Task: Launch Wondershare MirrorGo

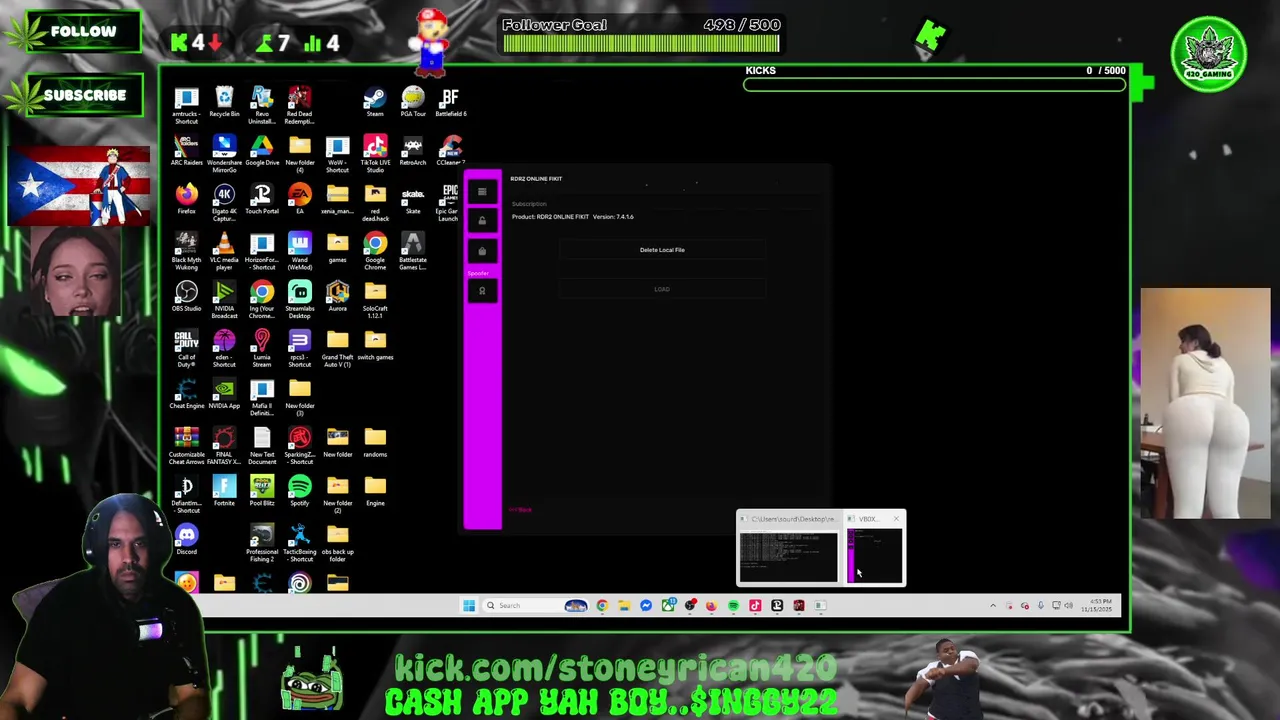Action: coord(224,155)
